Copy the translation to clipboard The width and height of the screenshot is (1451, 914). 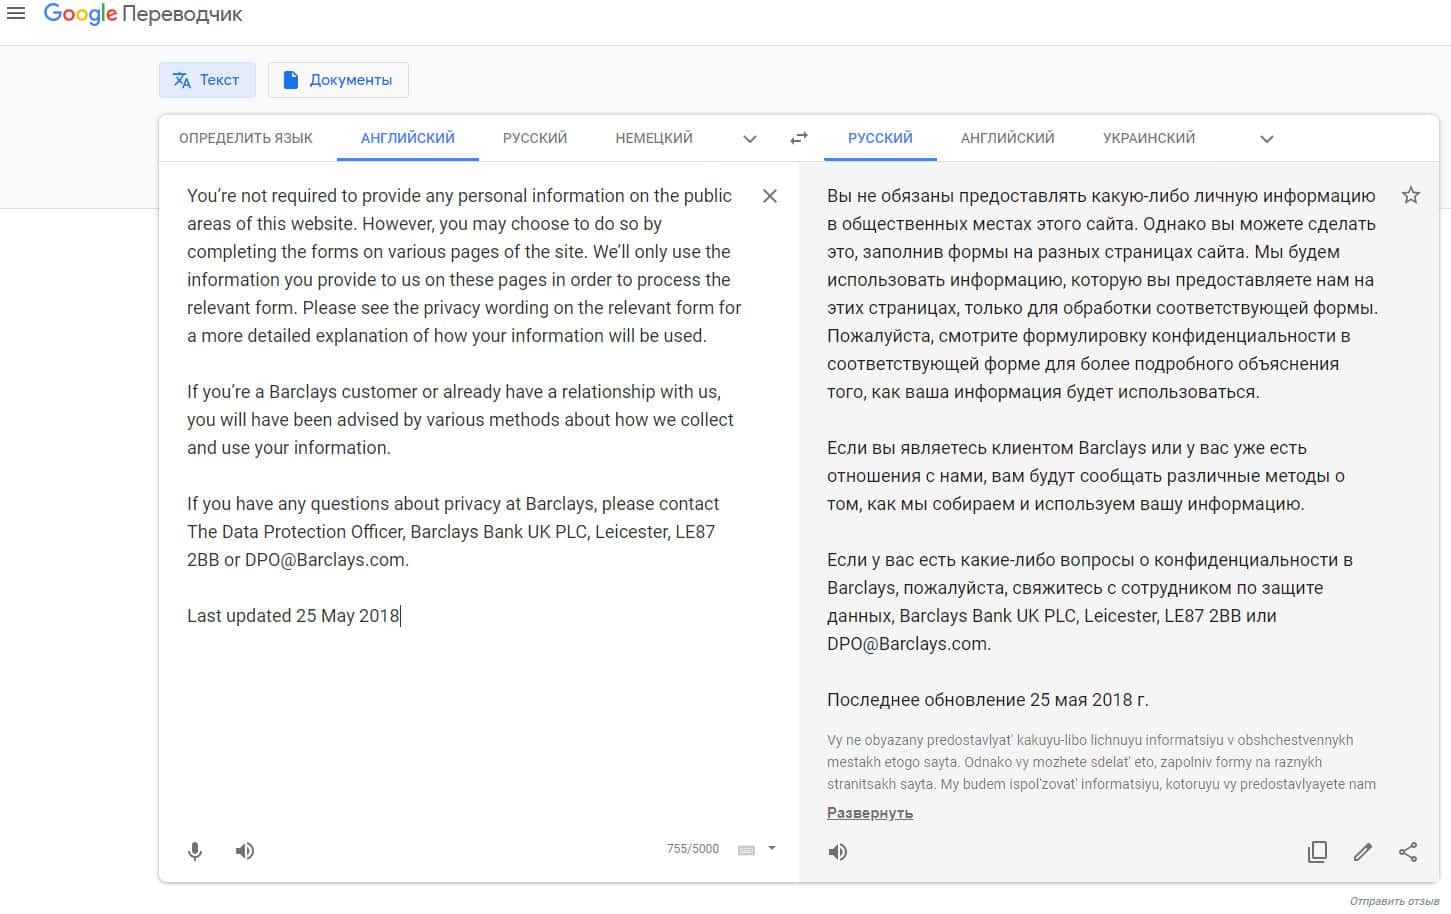(1317, 852)
